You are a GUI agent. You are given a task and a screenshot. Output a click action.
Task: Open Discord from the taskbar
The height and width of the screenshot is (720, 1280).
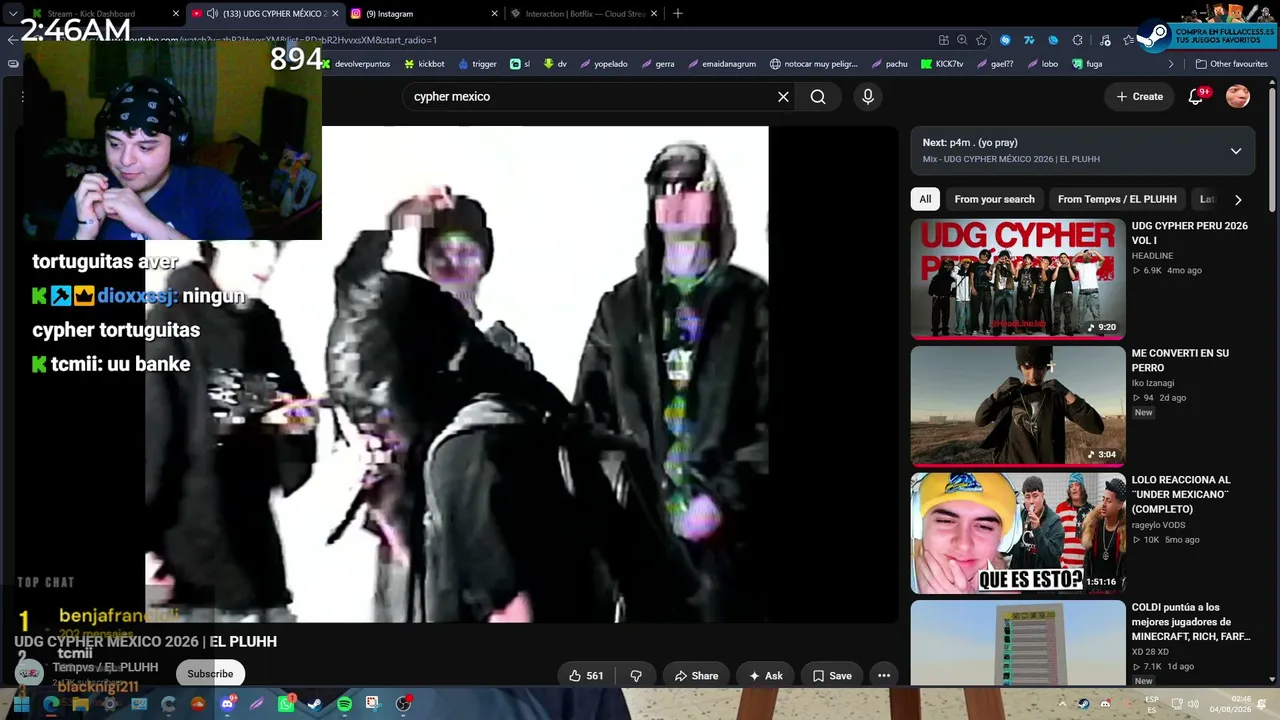[x=227, y=704]
